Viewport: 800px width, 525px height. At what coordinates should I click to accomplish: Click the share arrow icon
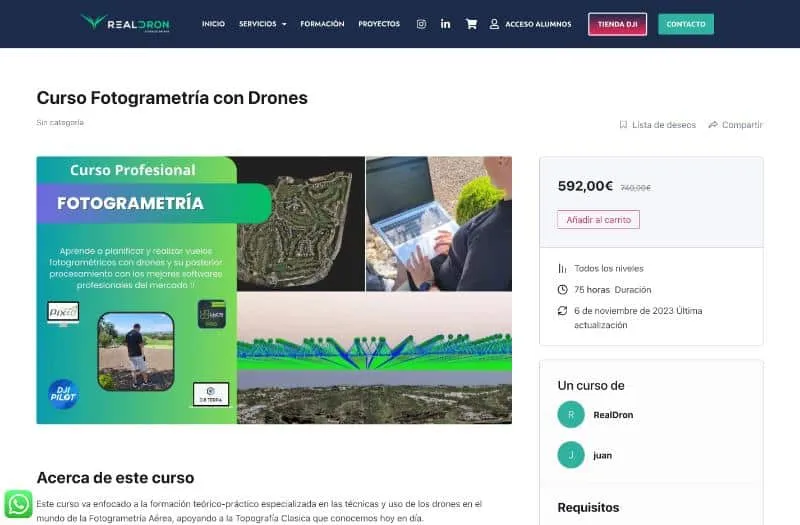click(x=713, y=124)
